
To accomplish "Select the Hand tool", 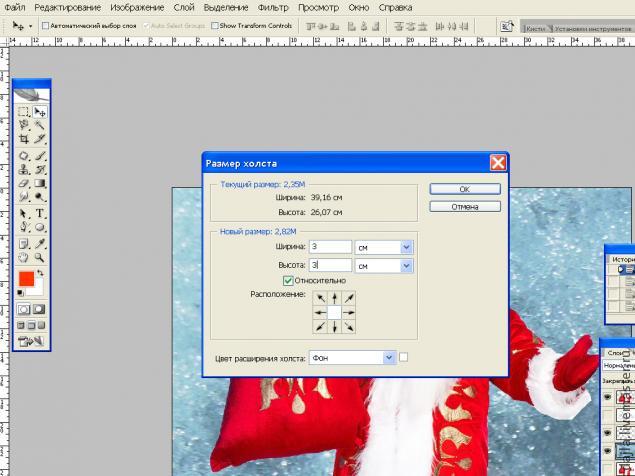I will tap(24, 256).
